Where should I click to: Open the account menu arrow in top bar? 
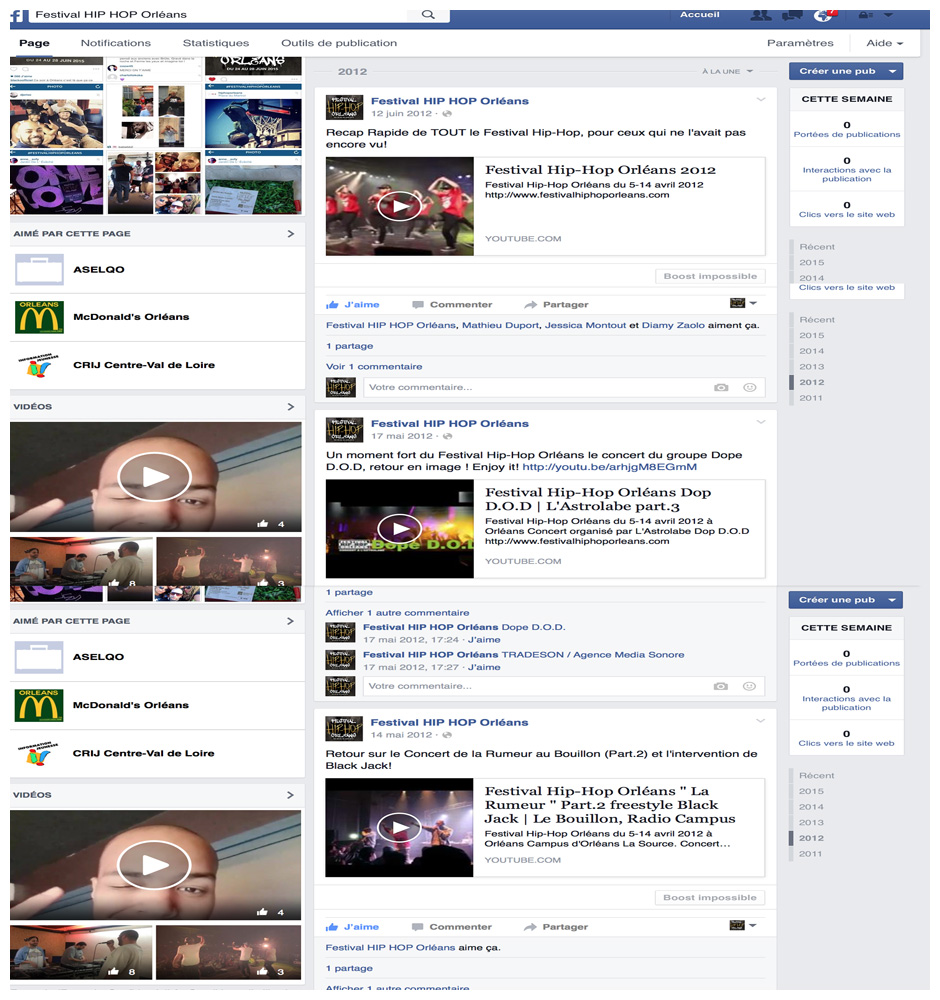(x=888, y=15)
